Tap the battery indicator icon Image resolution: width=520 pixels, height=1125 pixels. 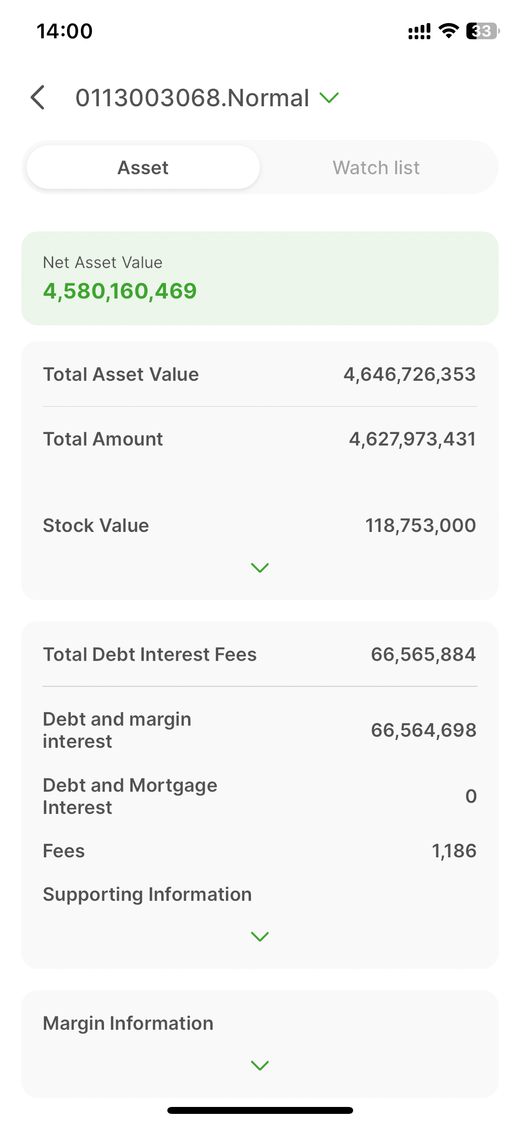tap(482, 31)
